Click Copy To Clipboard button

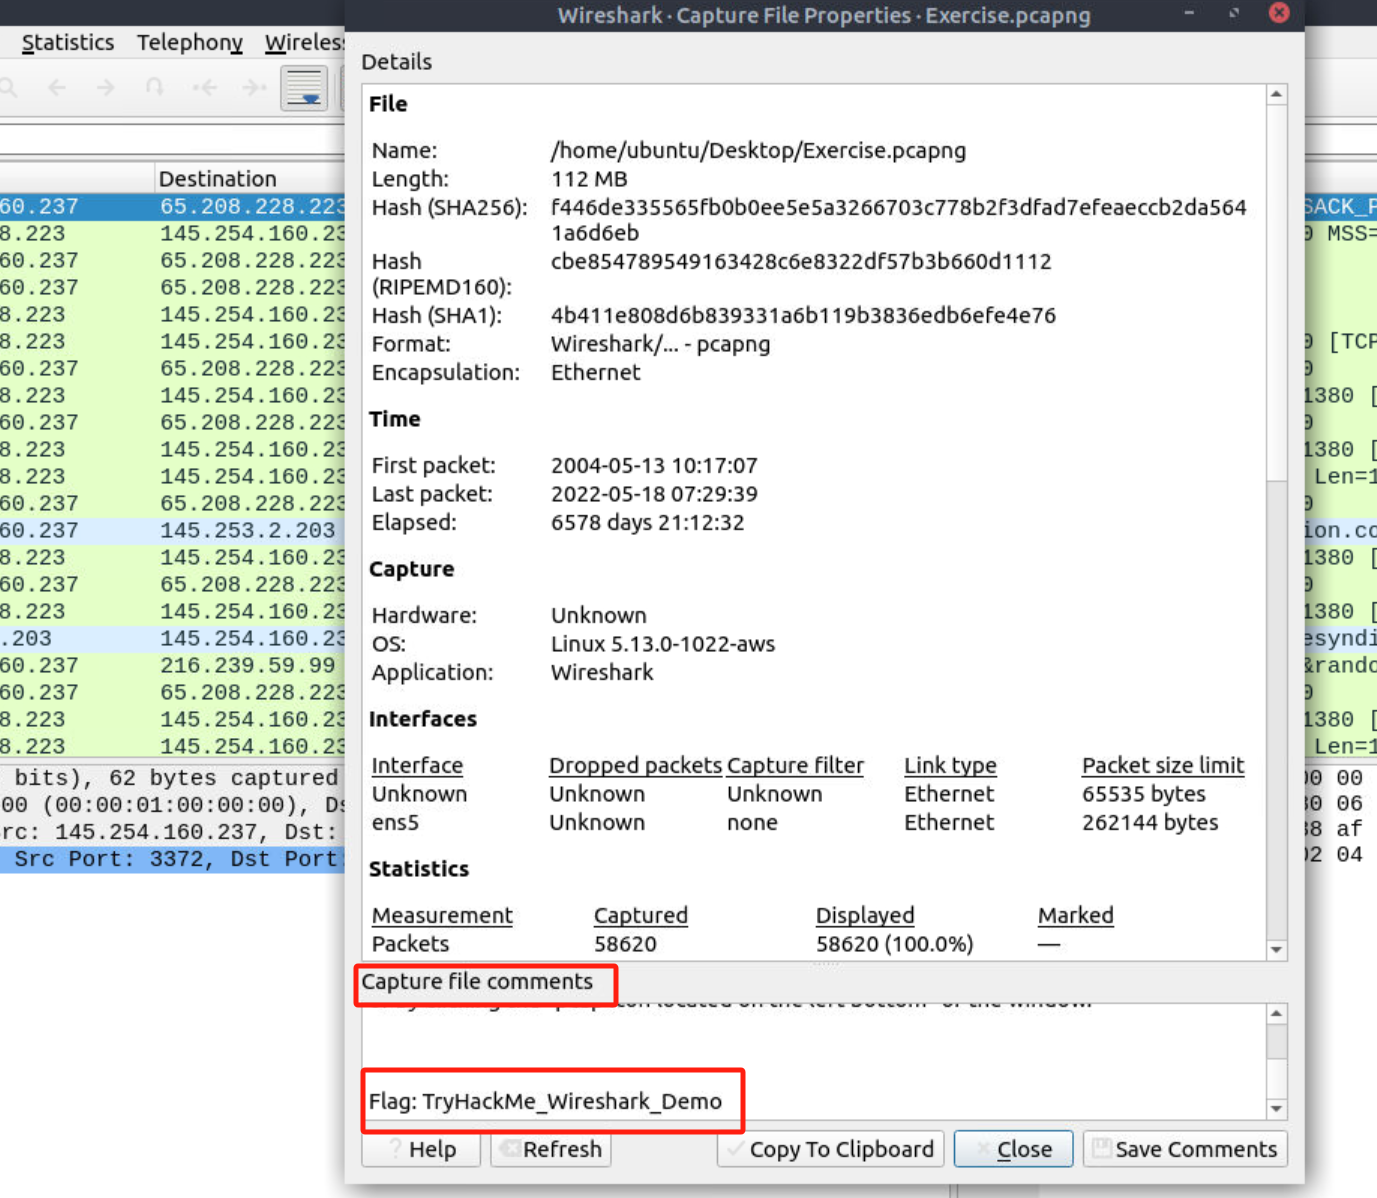coord(830,1149)
